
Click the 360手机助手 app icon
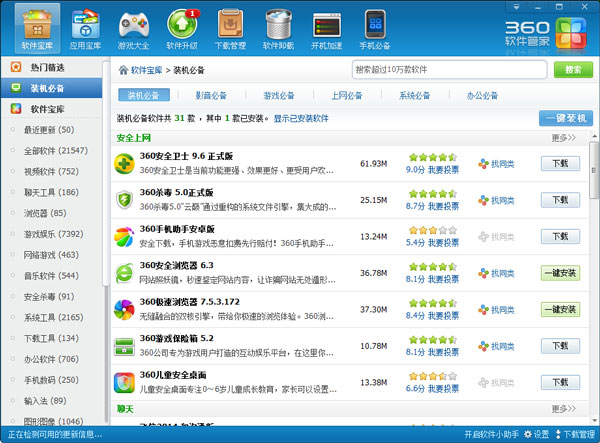pos(124,237)
